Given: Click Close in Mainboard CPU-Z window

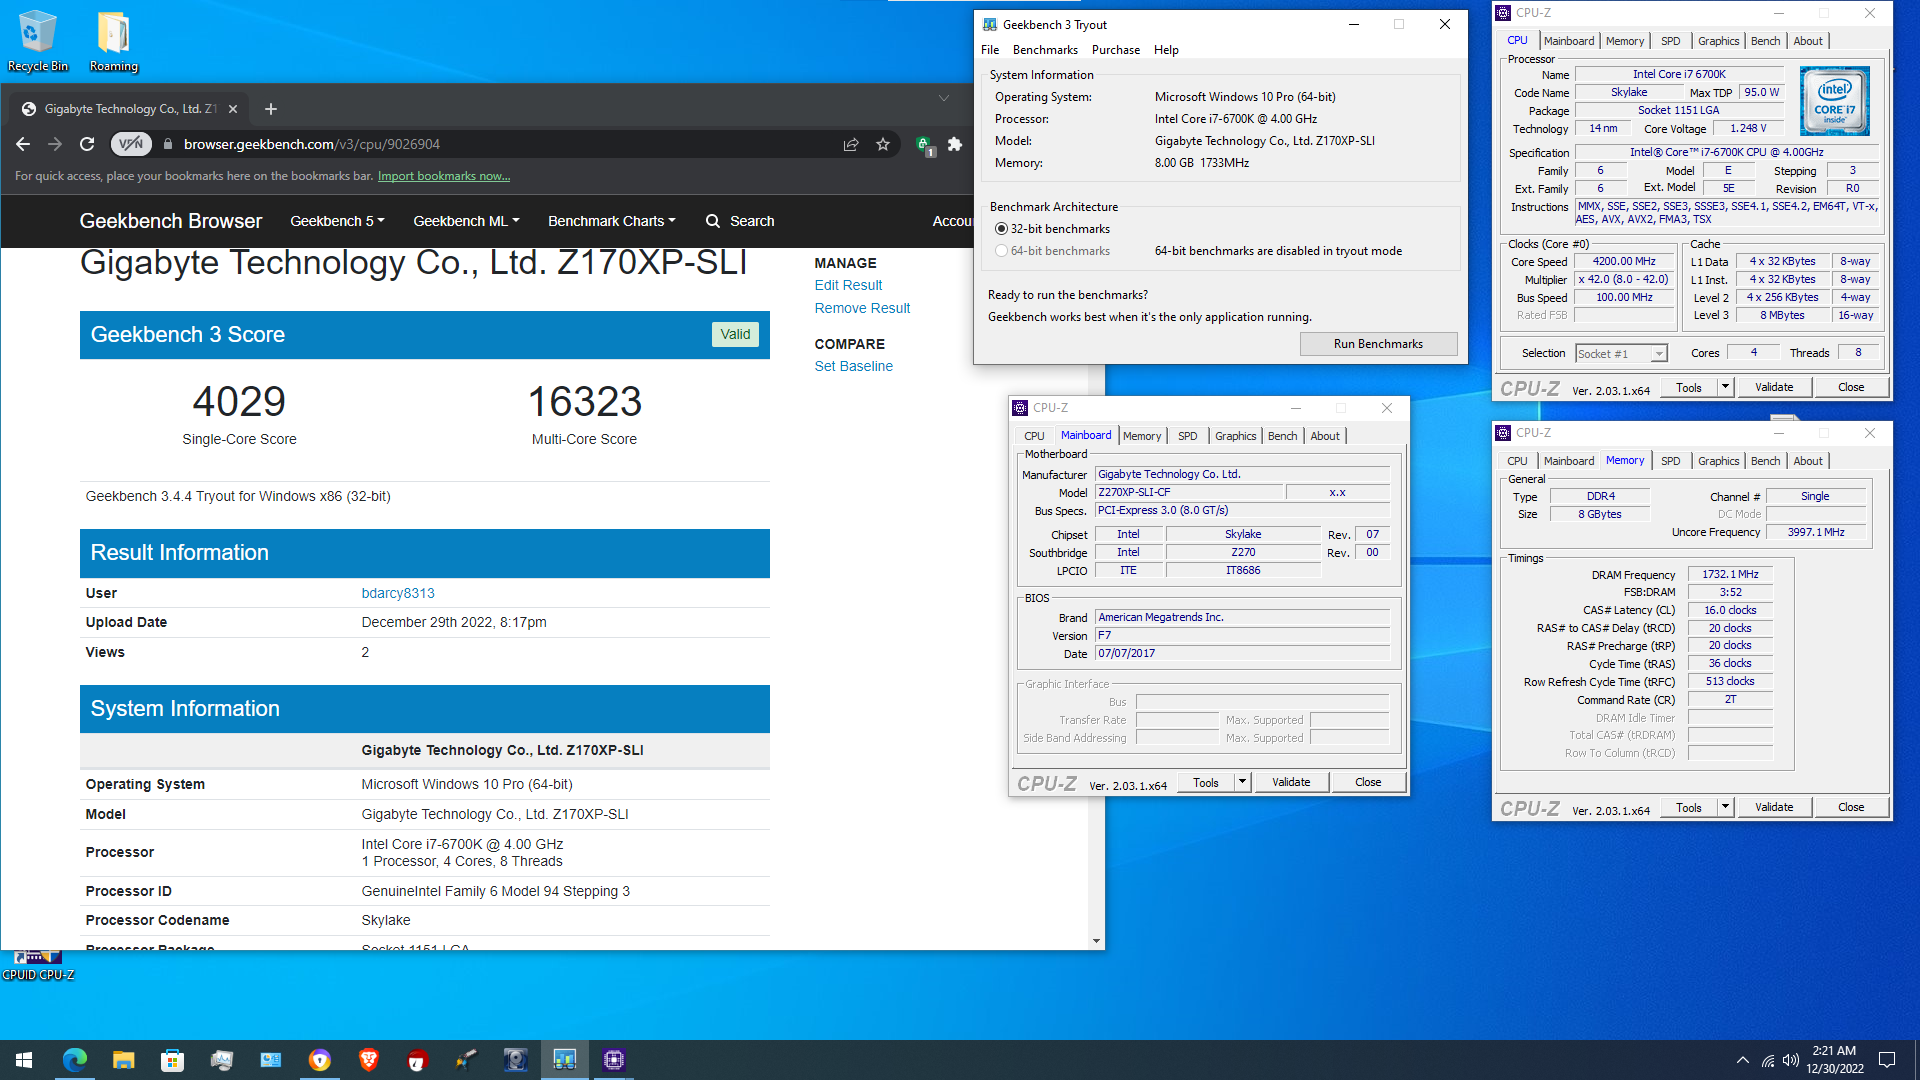Looking at the screenshot, I should click(x=1368, y=782).
